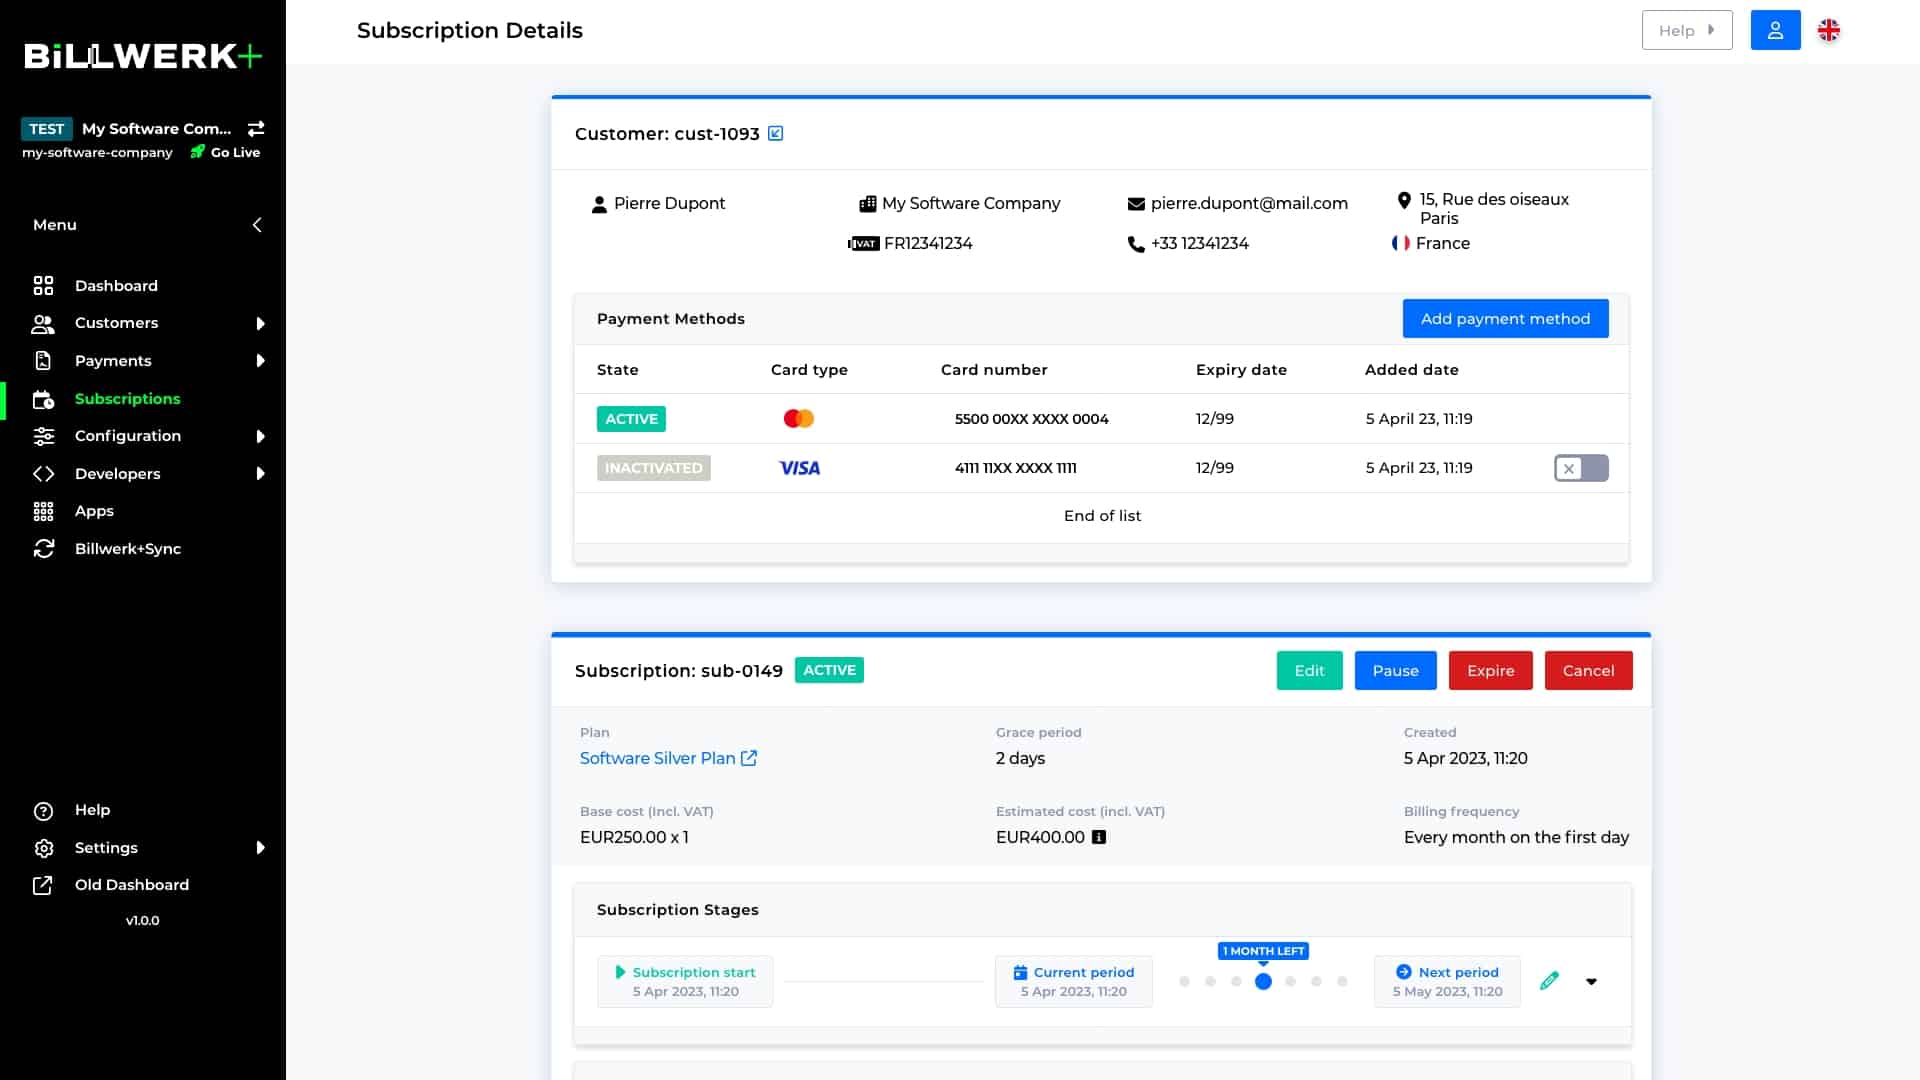Open customer cust-1093 link icon
Screen dimensions: 1920x1080
775,133
